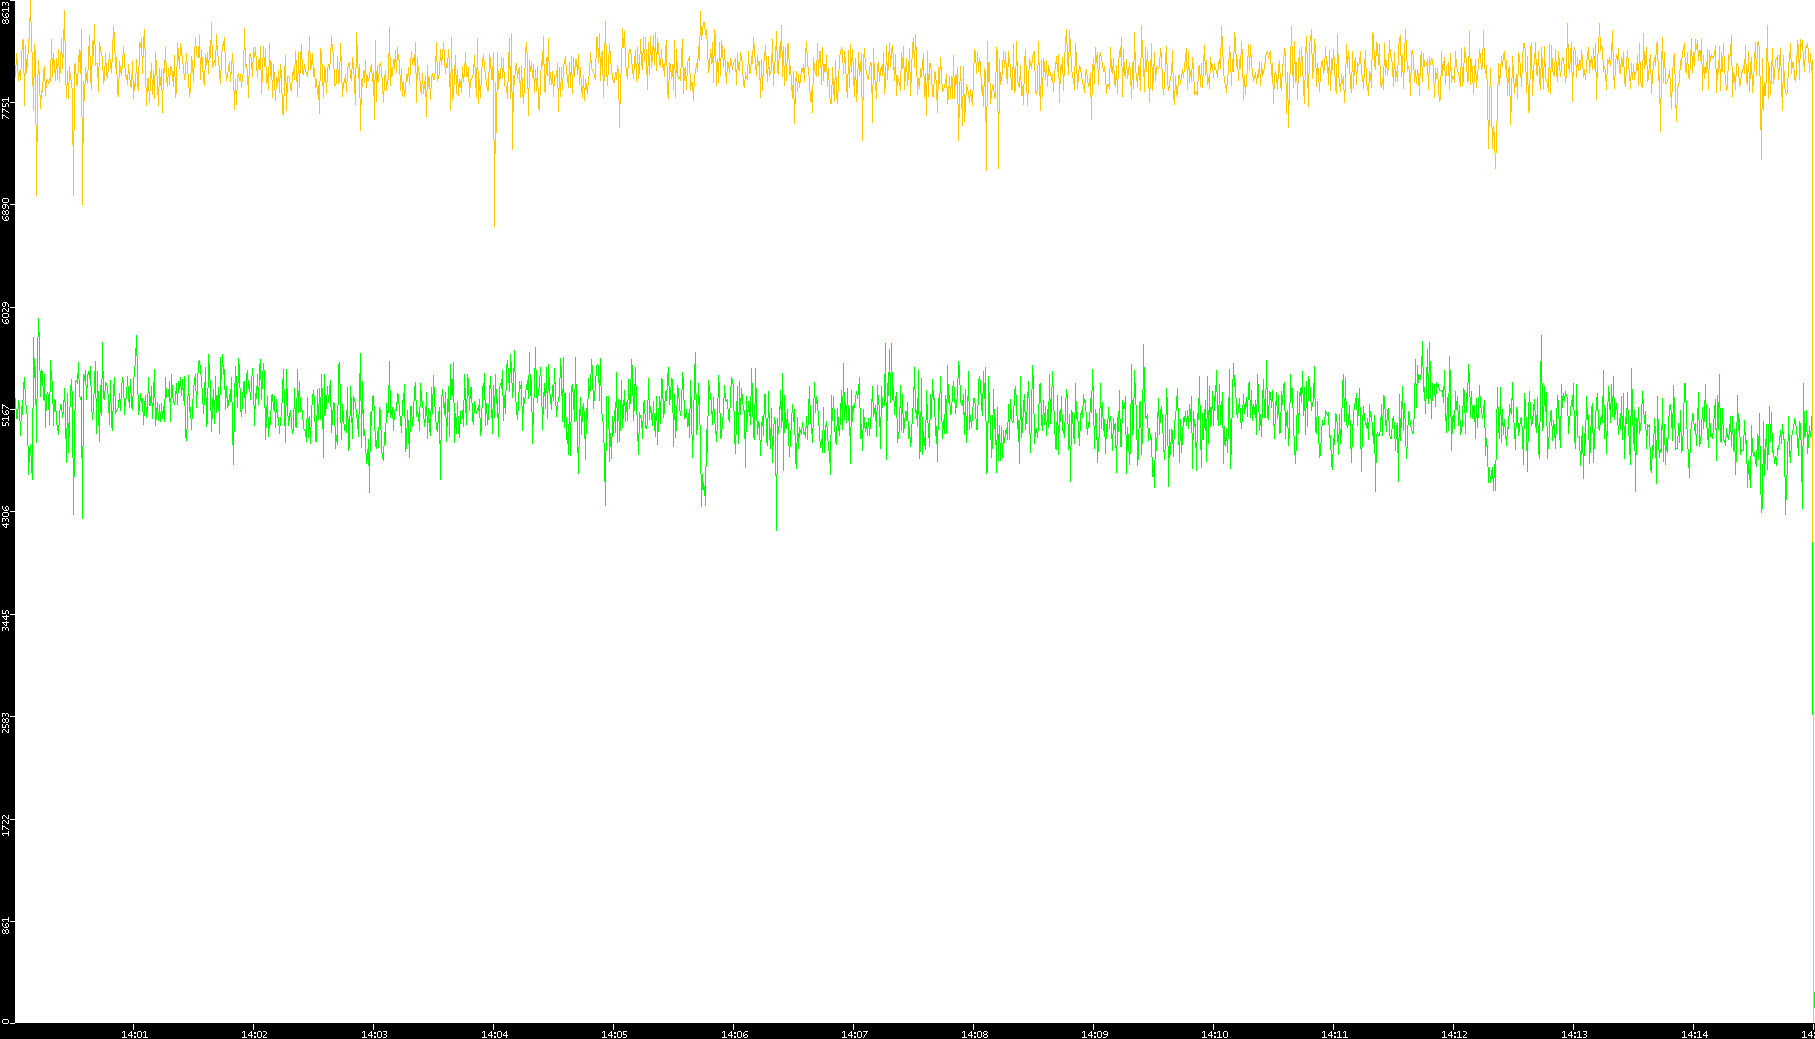The height and width of the screenshot is (1039, 1815).
Task: Click the 3445 value axis label
Action: pos(6,620)
